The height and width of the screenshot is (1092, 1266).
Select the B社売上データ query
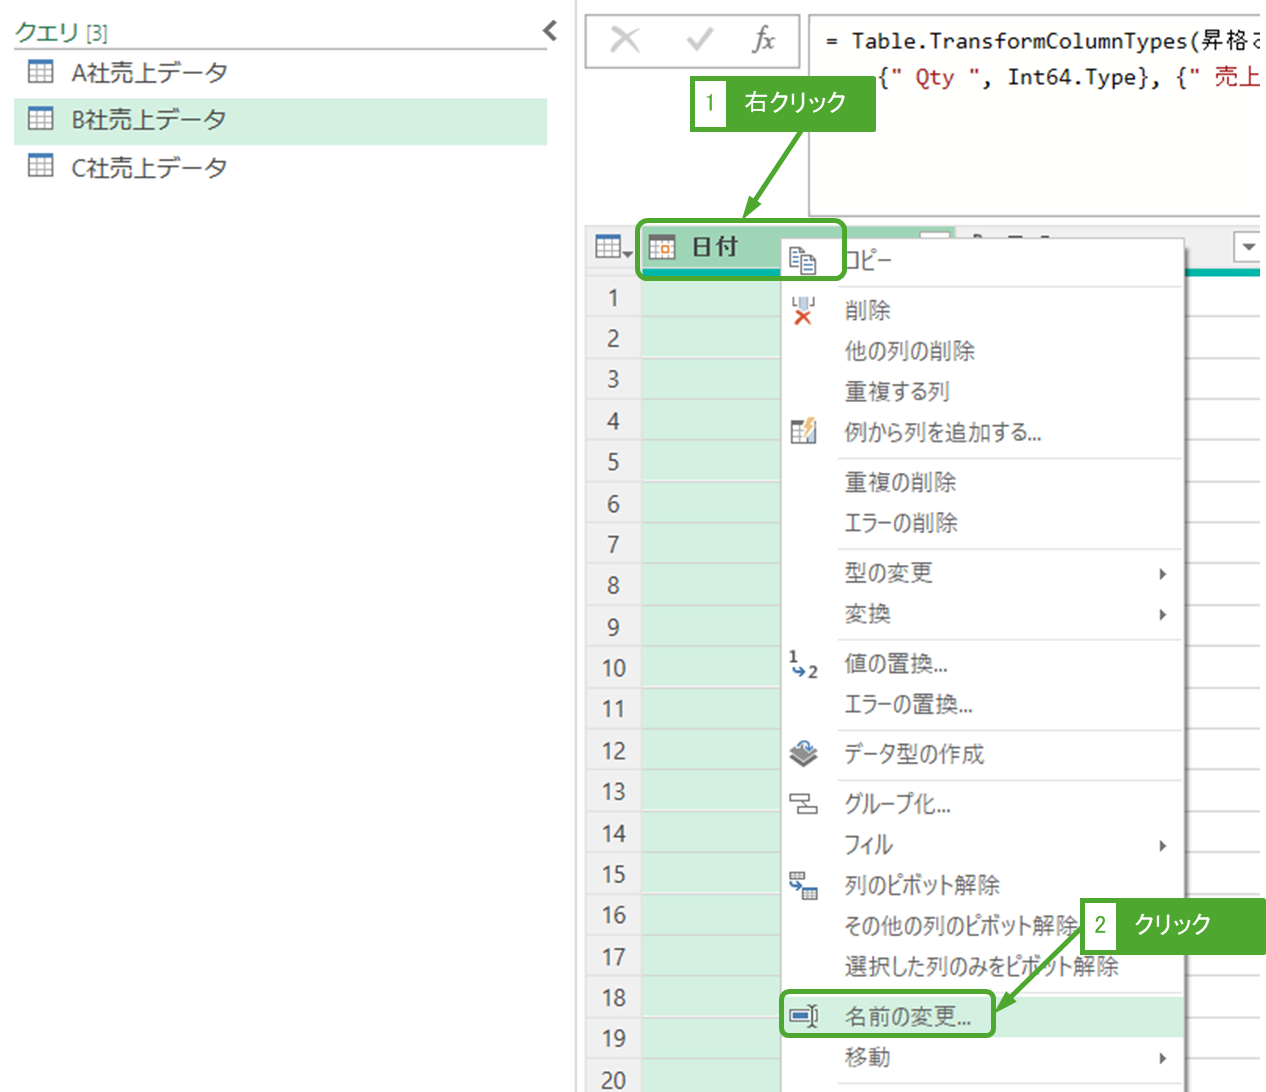click(x=148, y=120)
